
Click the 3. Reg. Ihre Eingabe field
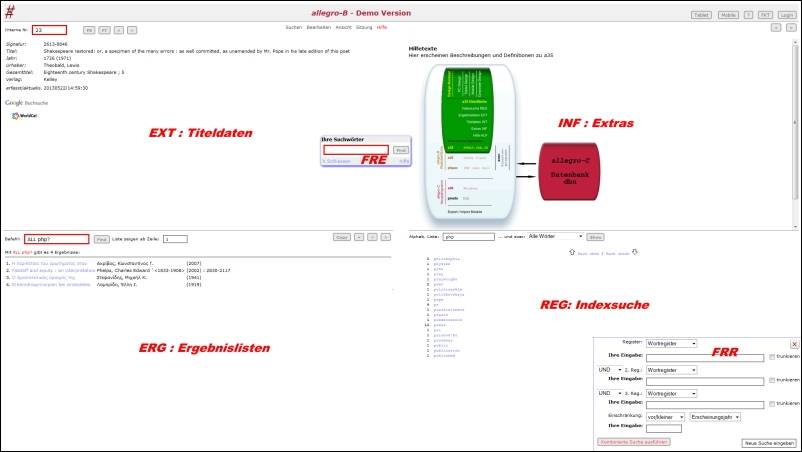pyautogui.click(x=705, y=405)
